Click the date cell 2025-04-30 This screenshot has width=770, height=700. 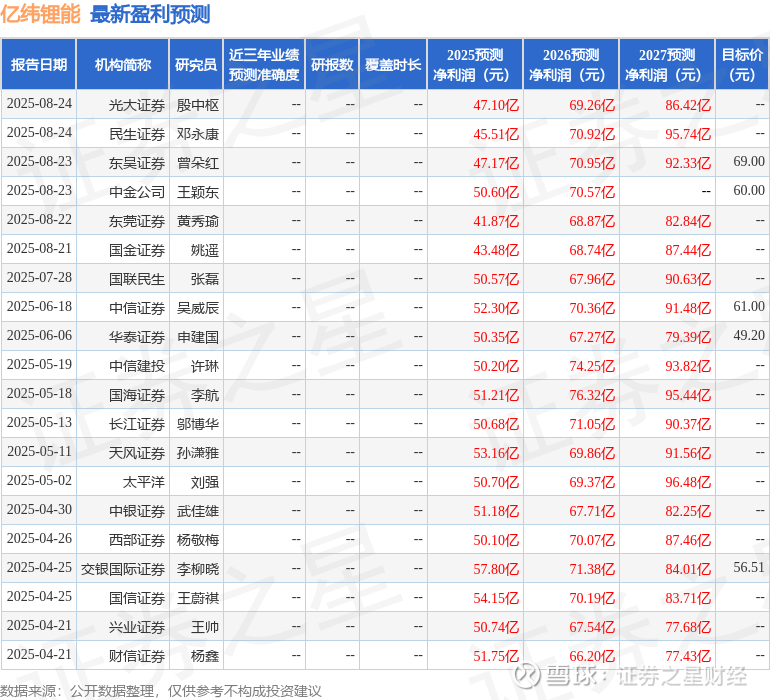pos(39,509)
